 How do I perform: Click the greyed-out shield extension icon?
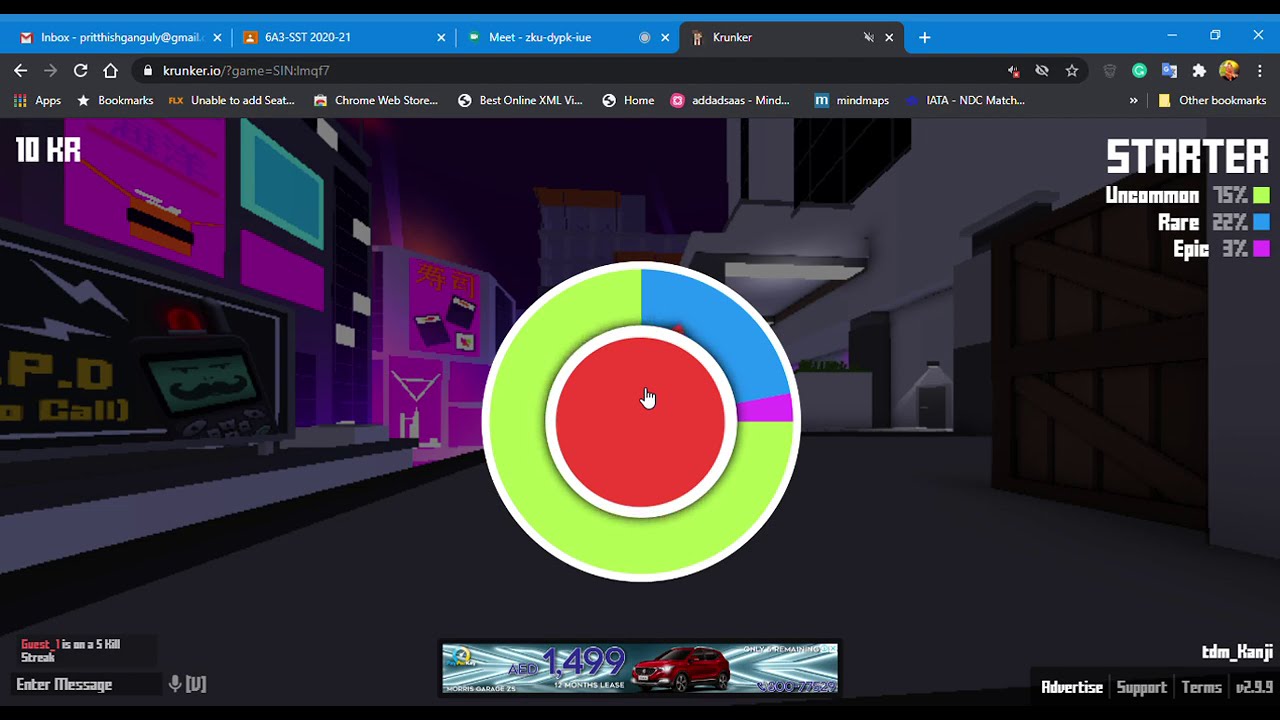1109,71
